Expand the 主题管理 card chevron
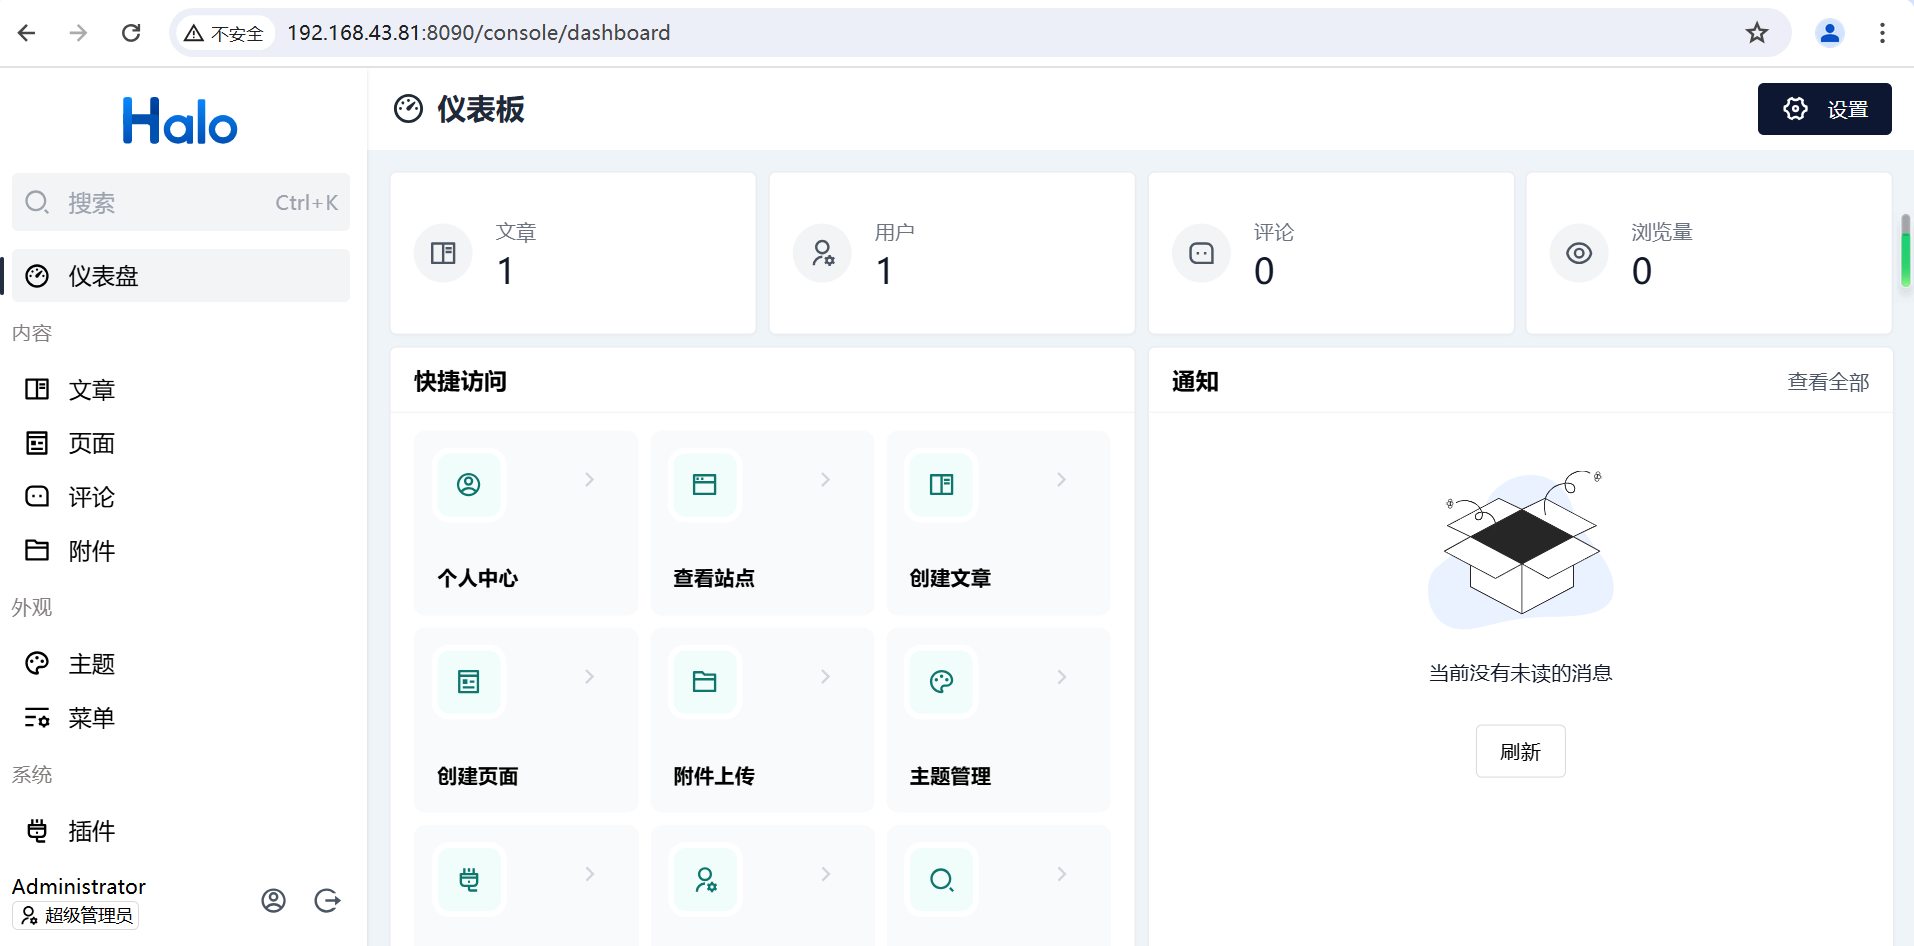Viewport: 1914px width, 946px height. tap(1060, 676)
